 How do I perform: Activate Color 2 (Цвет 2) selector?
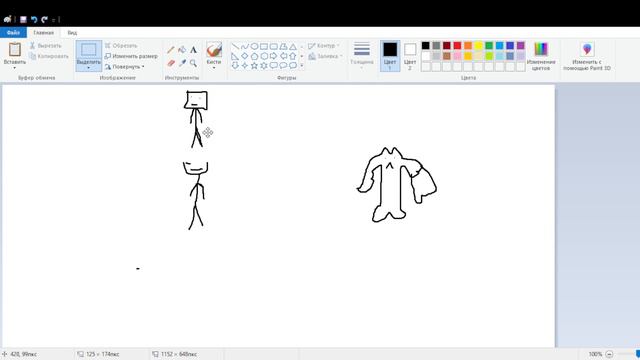tap(410, 56)
